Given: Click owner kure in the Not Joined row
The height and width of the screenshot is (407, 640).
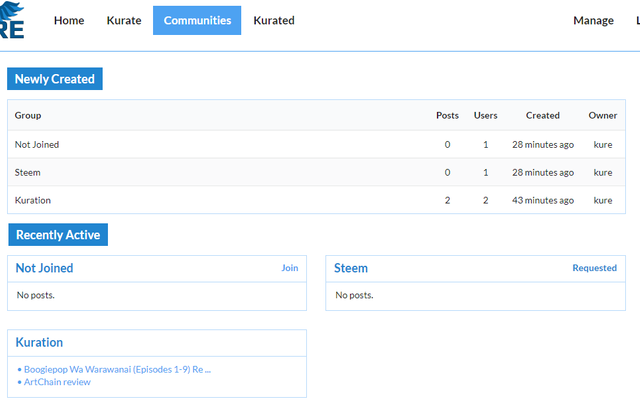Looking at the screenshot, I should click(x=603, y=145).
